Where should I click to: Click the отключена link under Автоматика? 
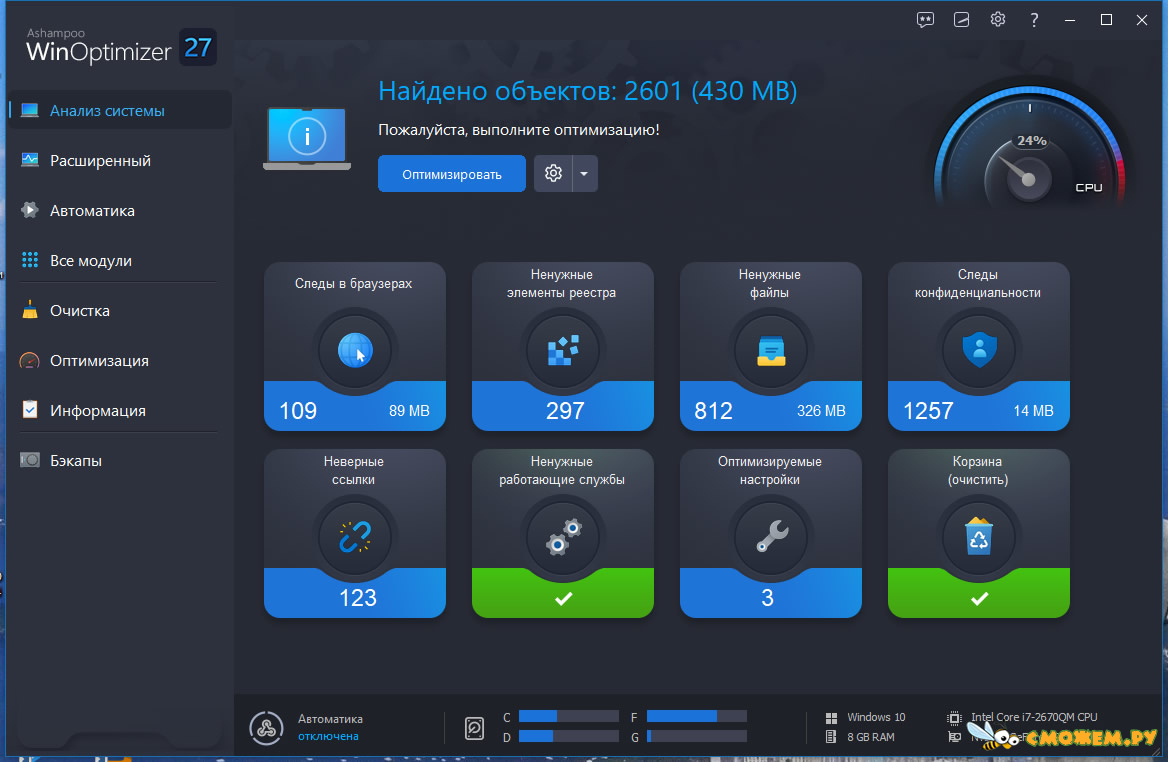[328, 736]
